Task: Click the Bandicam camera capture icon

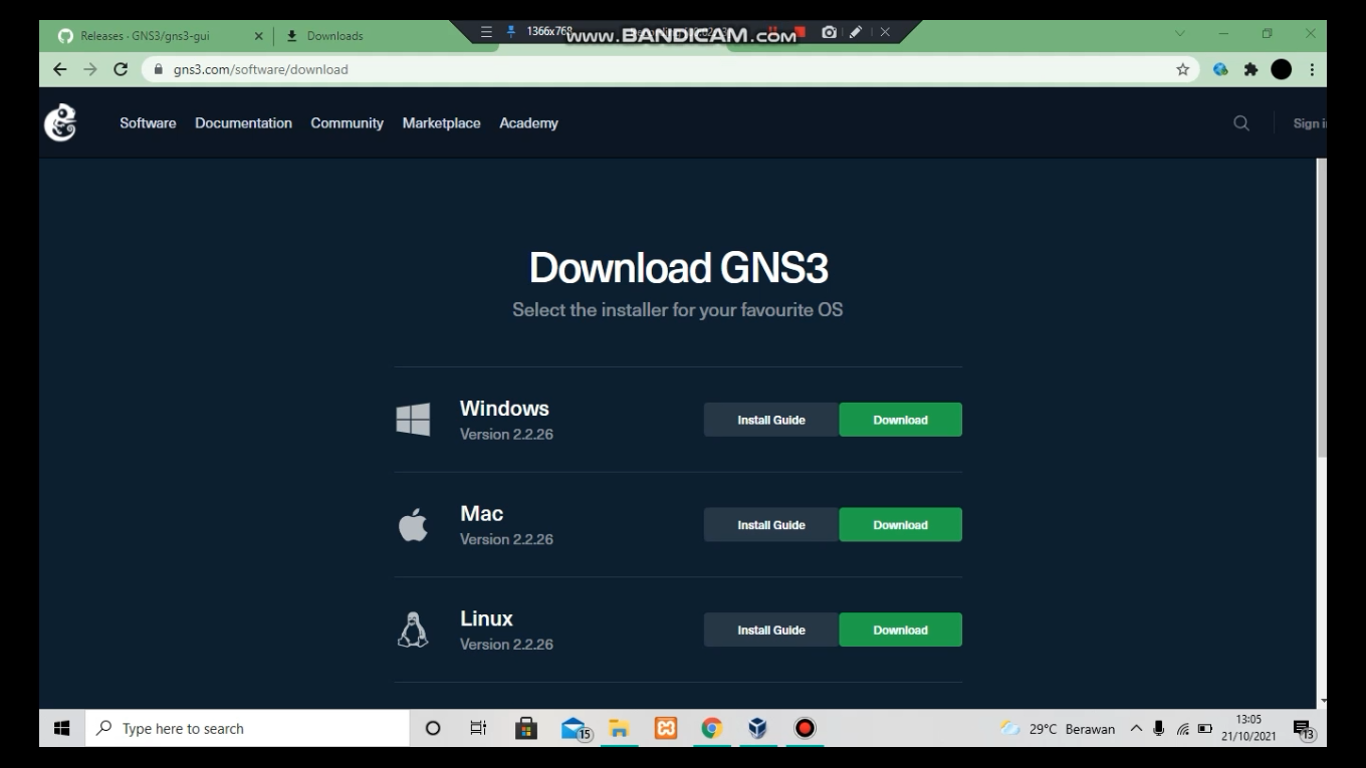Action: (x=828, y=32)
